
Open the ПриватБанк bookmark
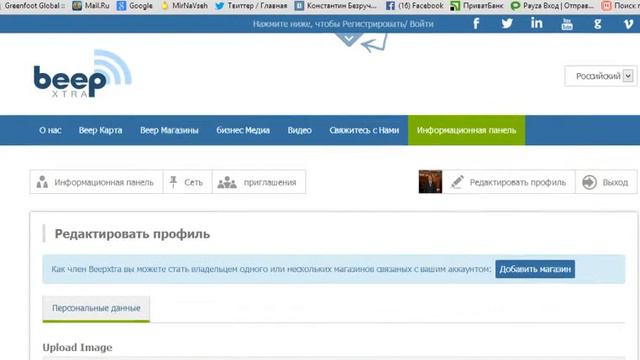pos(477,6)
